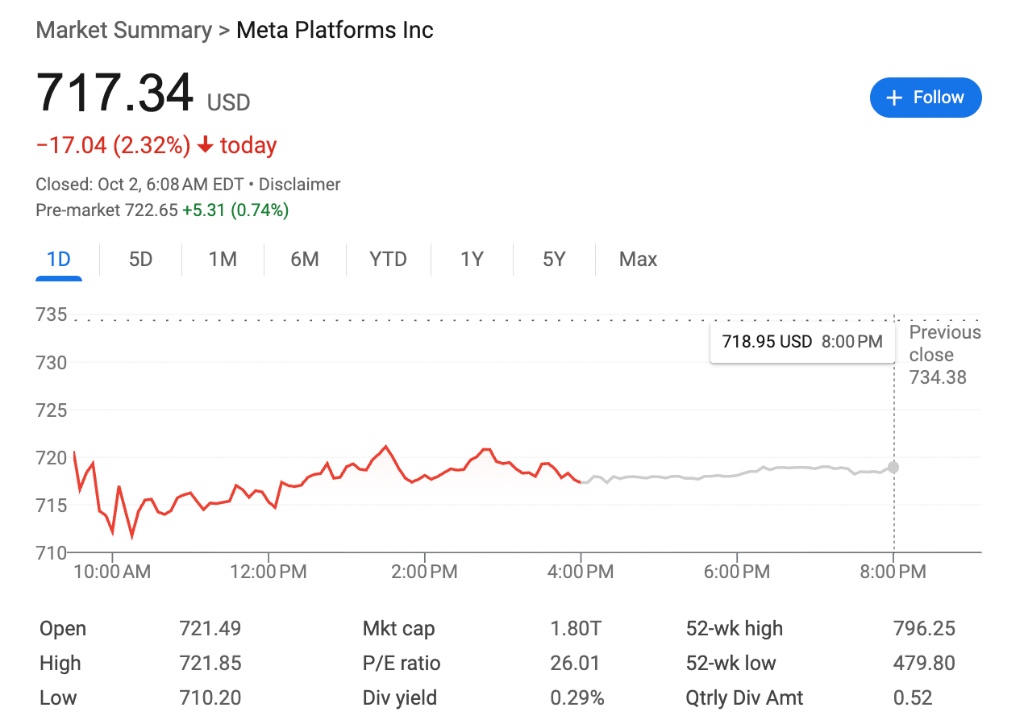Screen dimensions: 1024x728
Task: Select the 5Y chart range
Action: click(x=554, y=259)
